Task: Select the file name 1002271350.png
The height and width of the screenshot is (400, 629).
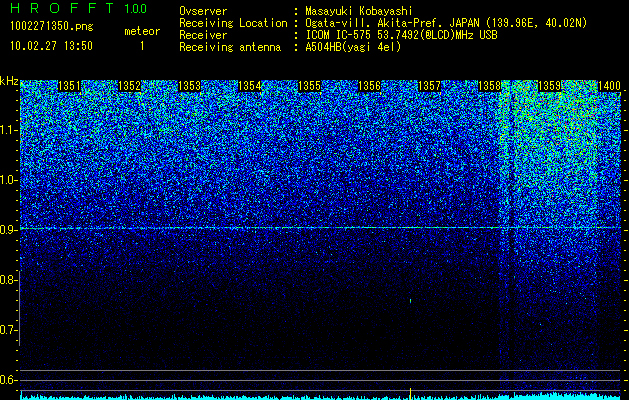Action: (x=52, y=27)
